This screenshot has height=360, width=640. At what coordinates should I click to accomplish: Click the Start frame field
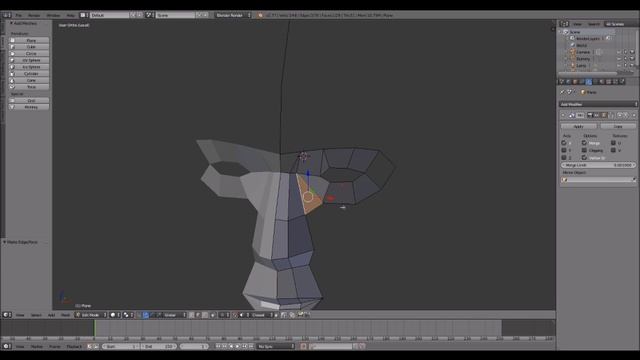pyautogui.click(x=121, y=346)
